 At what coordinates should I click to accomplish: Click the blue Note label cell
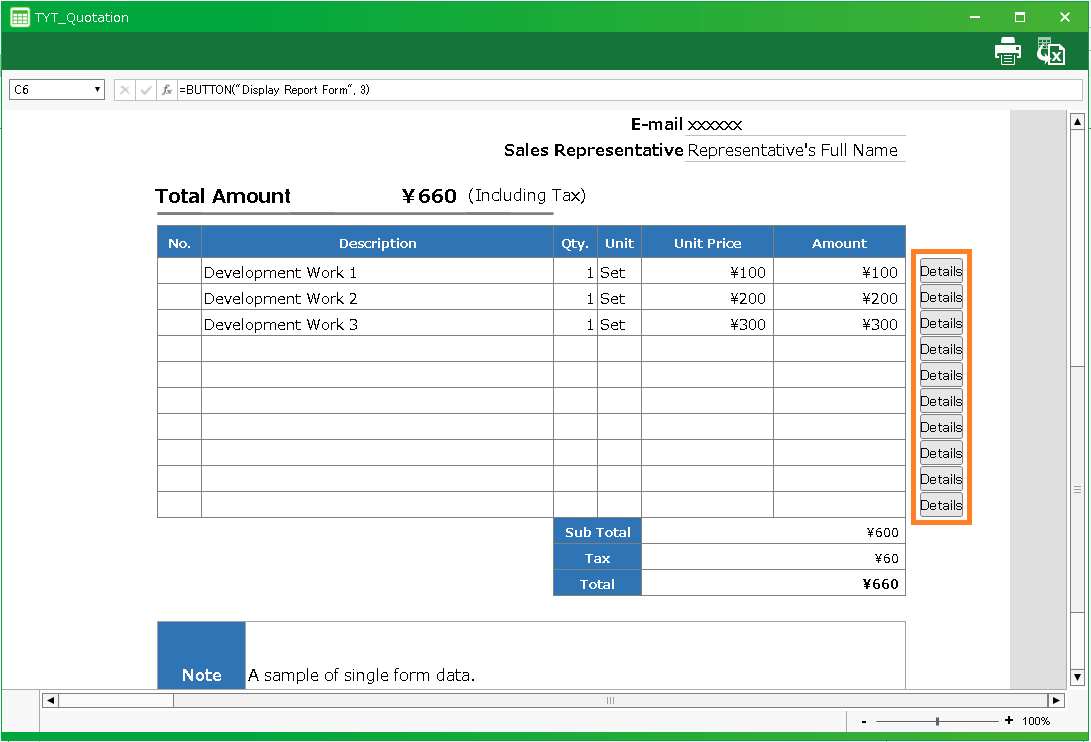201,656
